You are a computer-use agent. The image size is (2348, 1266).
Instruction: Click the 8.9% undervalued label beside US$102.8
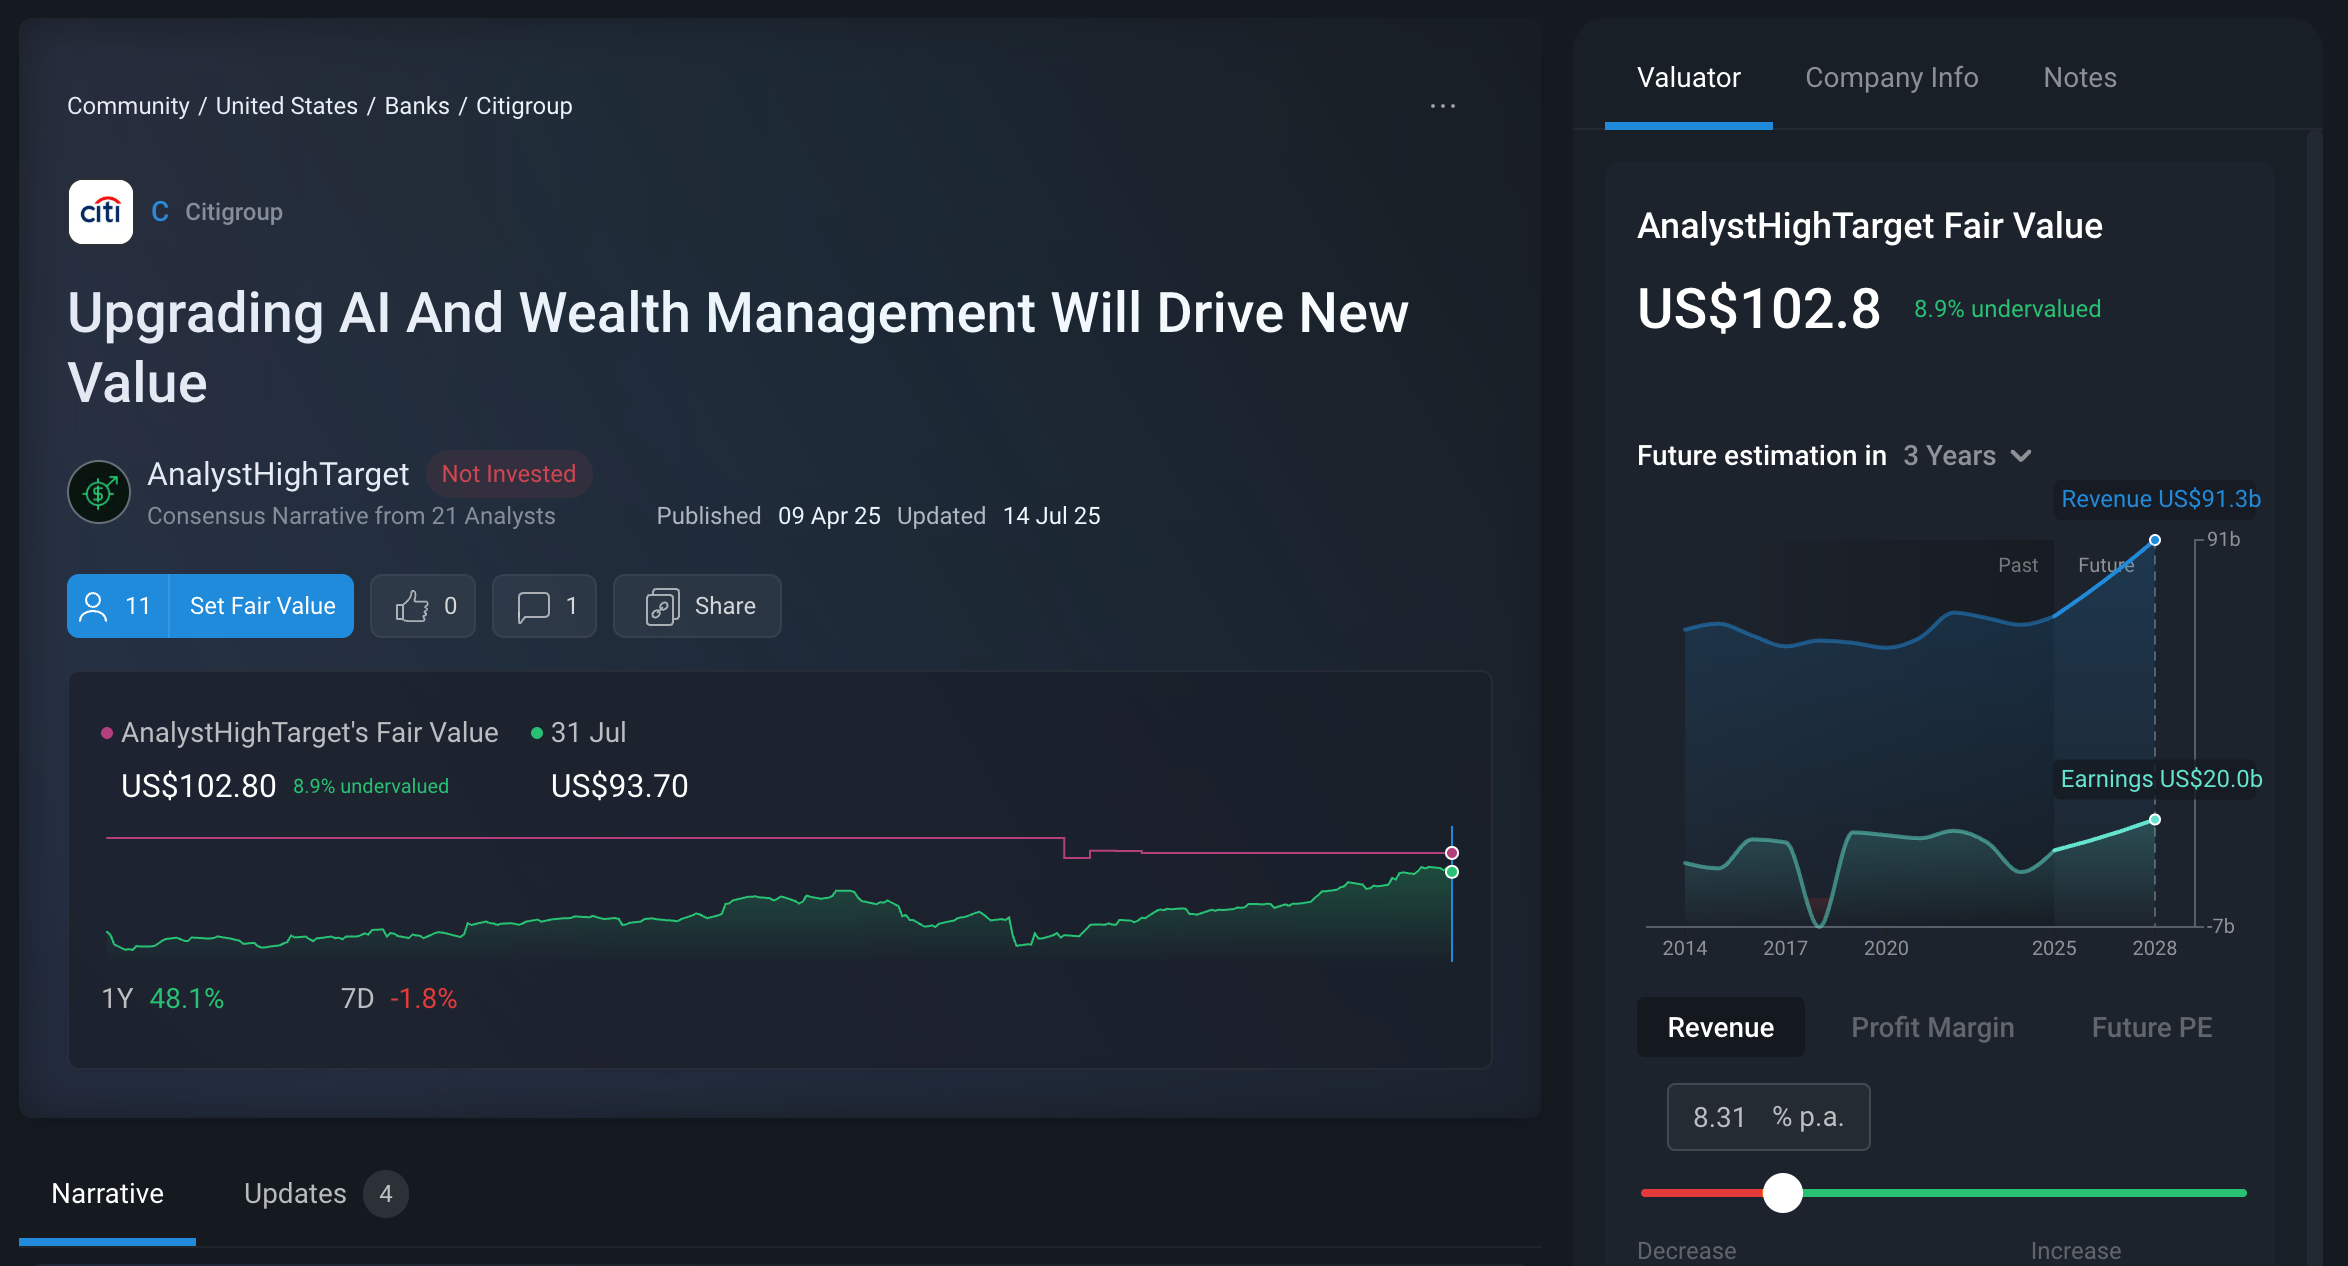coord(2007,309)
